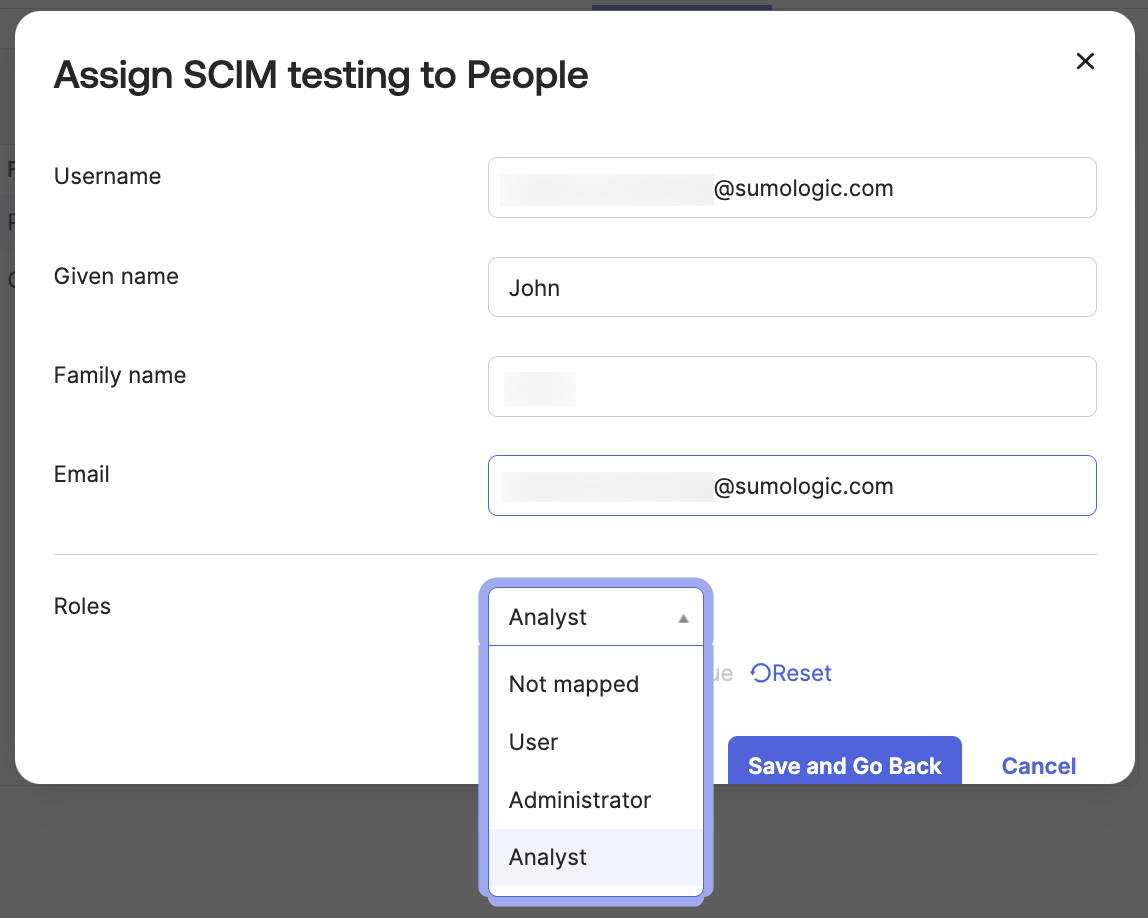This screenshot has width=1148, height=918.
Task: Close the Assign SCIM testing dialog
Action: click(1085, 61)
